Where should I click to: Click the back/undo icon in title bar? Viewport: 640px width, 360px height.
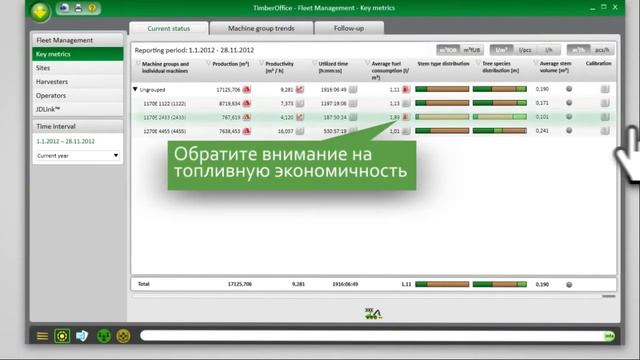pyautogui.click(x=64, y=8)
